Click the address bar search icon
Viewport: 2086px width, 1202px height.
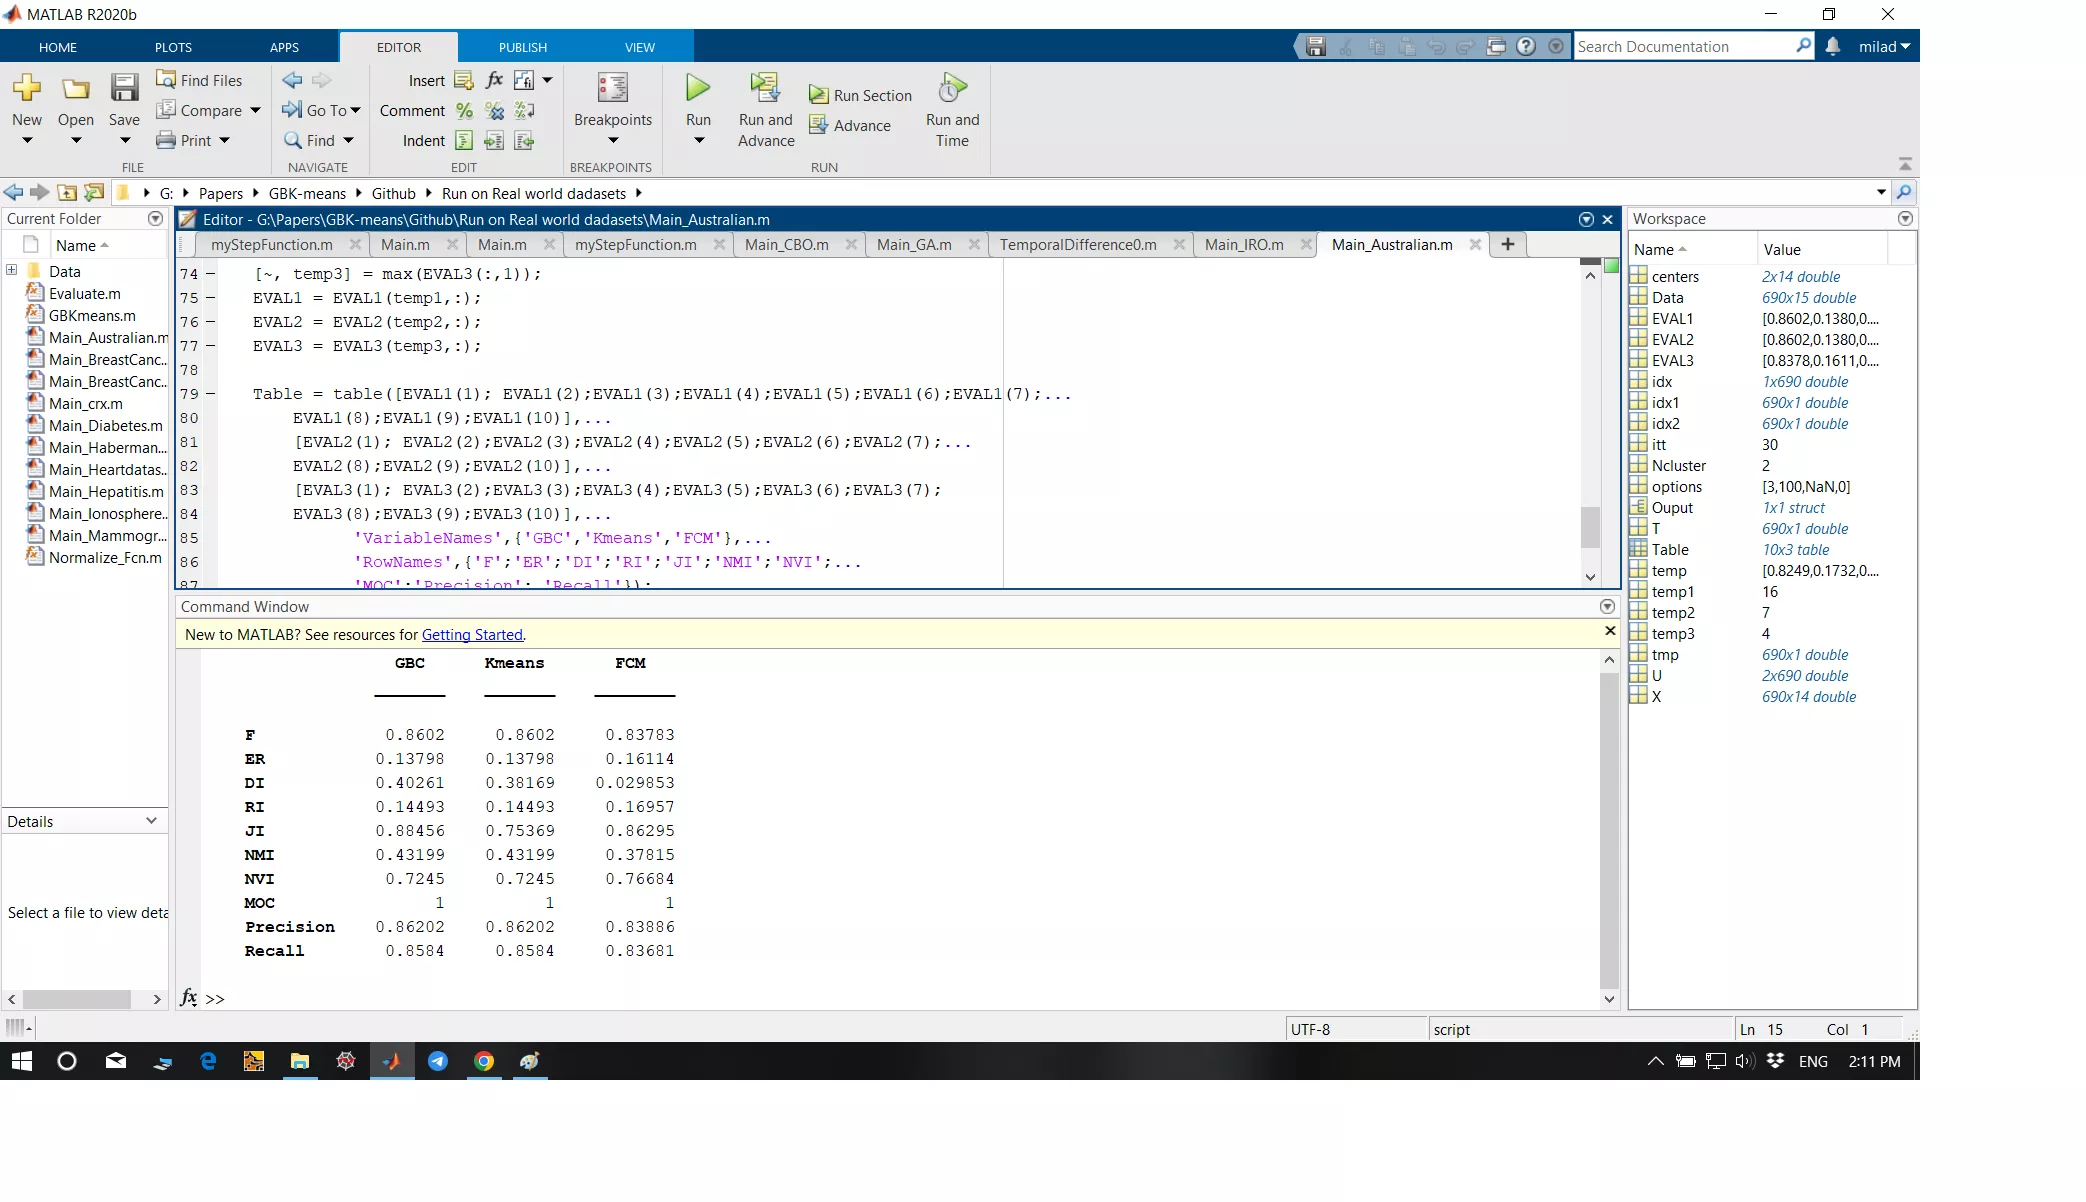(1904, 192)
